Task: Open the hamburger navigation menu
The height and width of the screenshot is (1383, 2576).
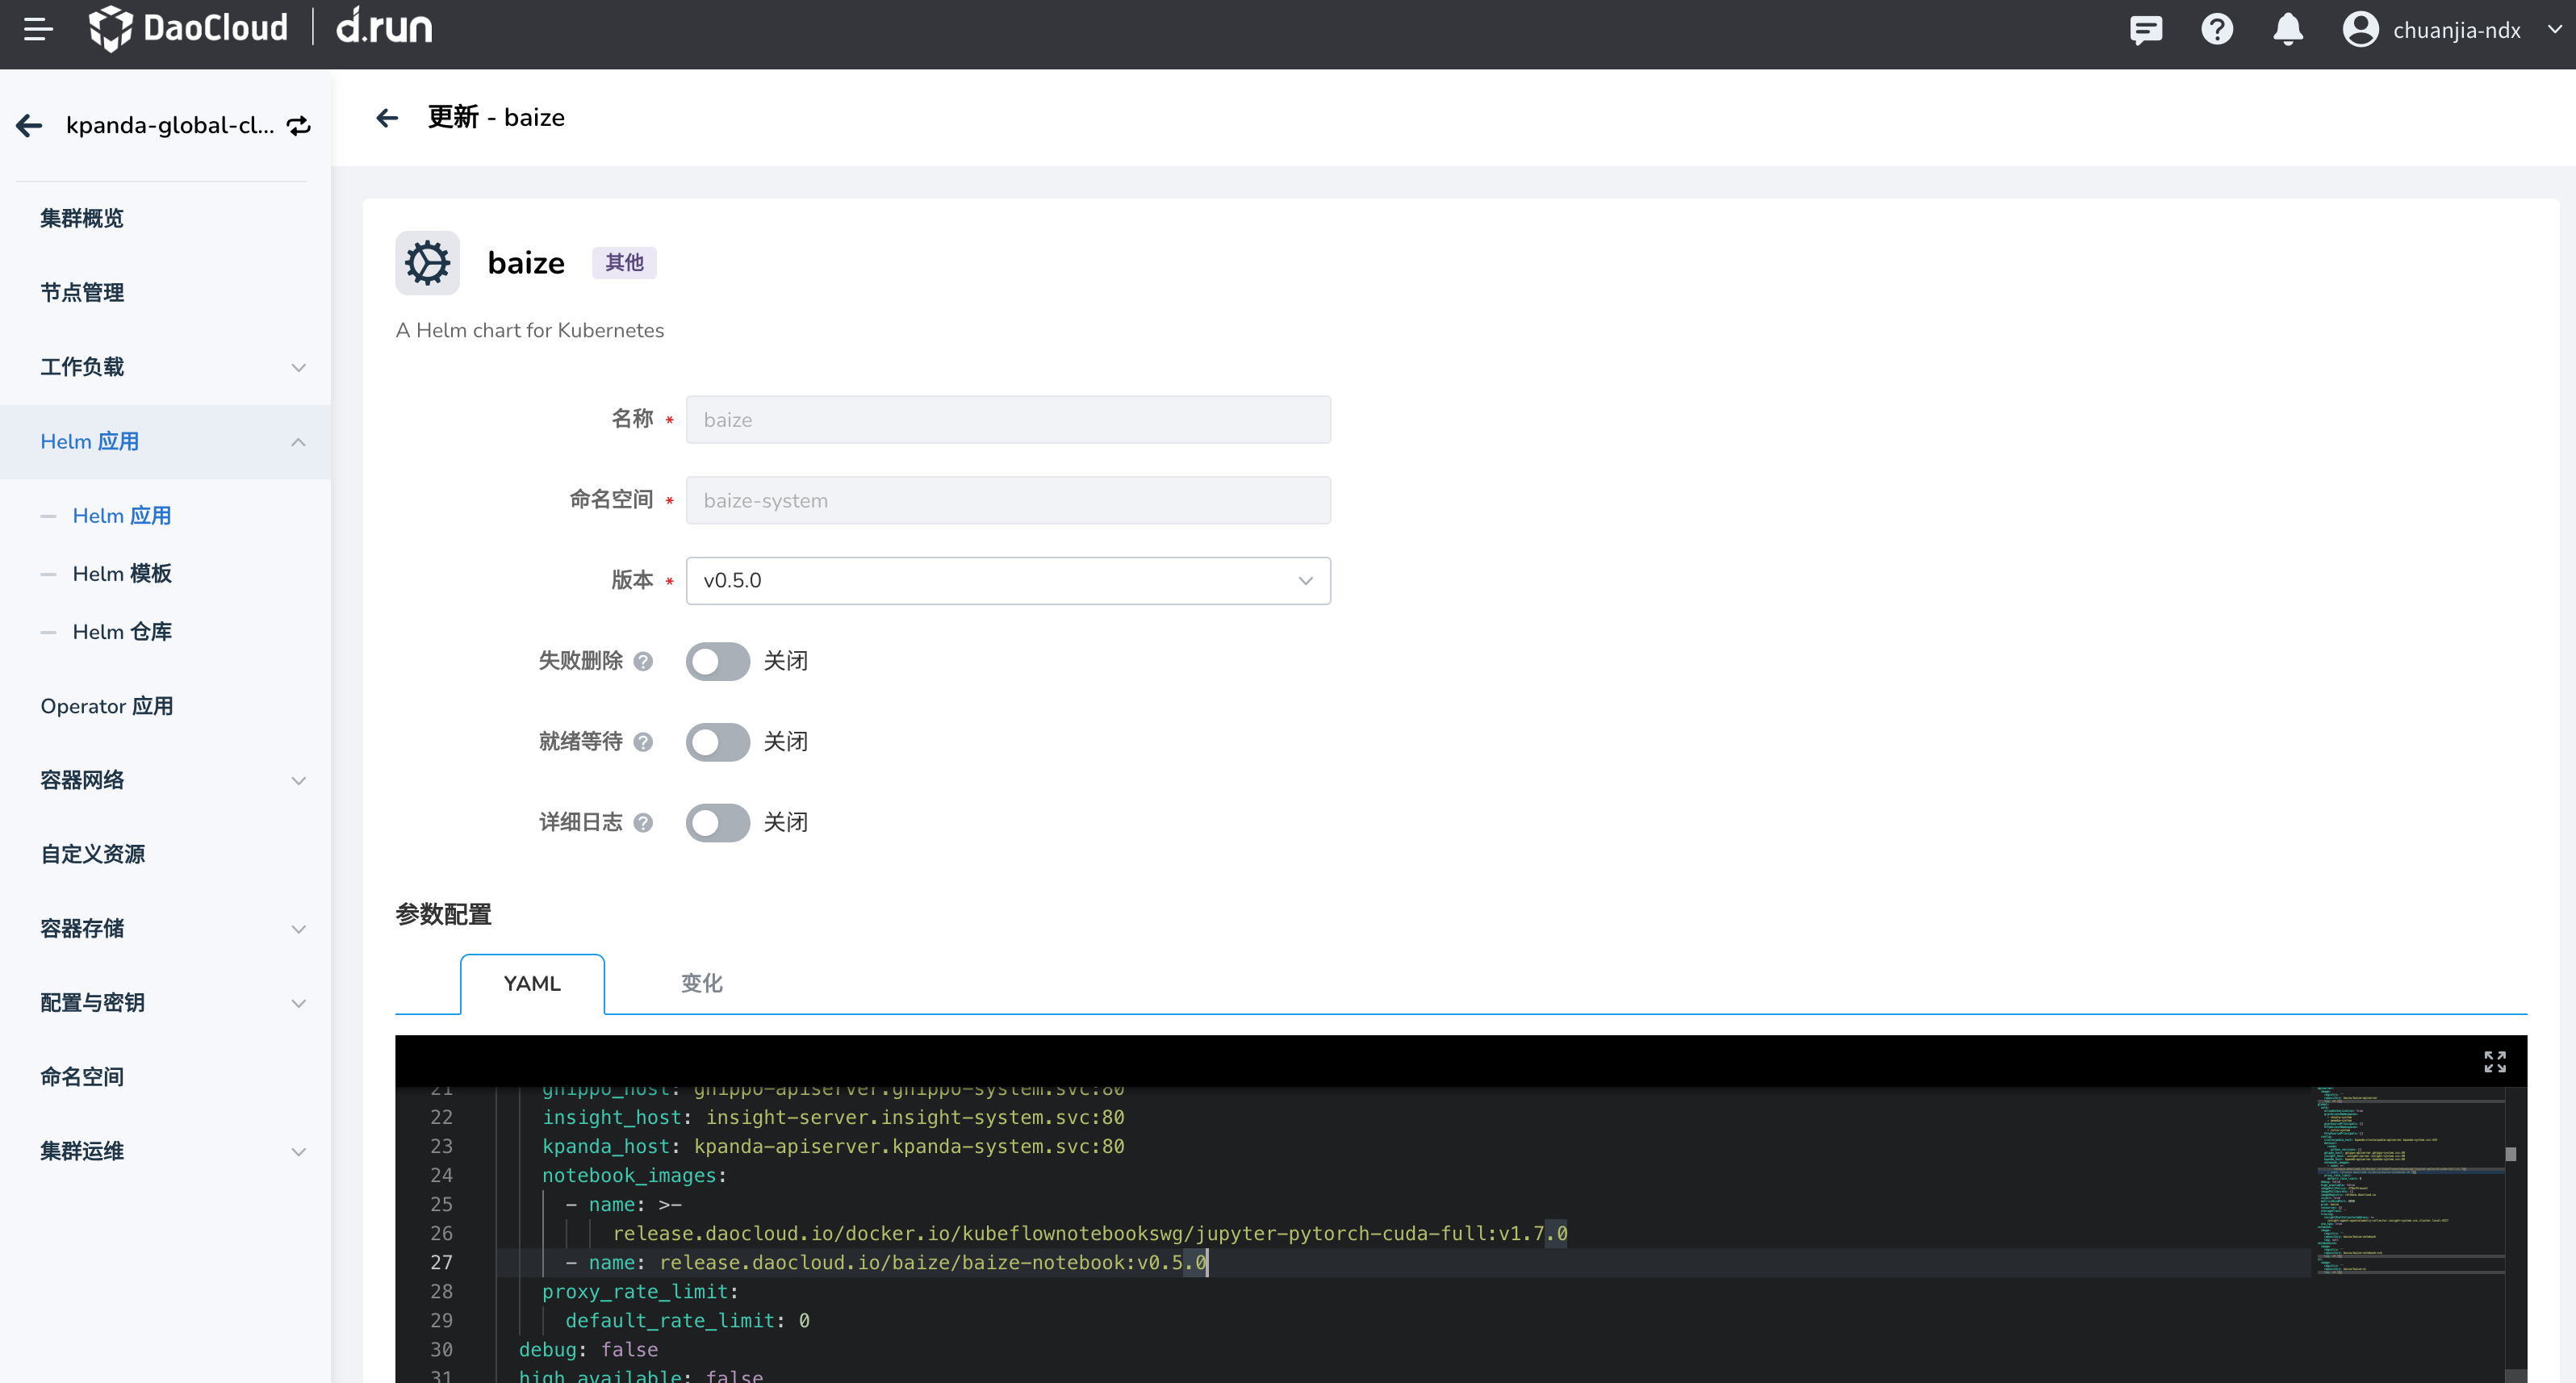Action: coord(38,29)
